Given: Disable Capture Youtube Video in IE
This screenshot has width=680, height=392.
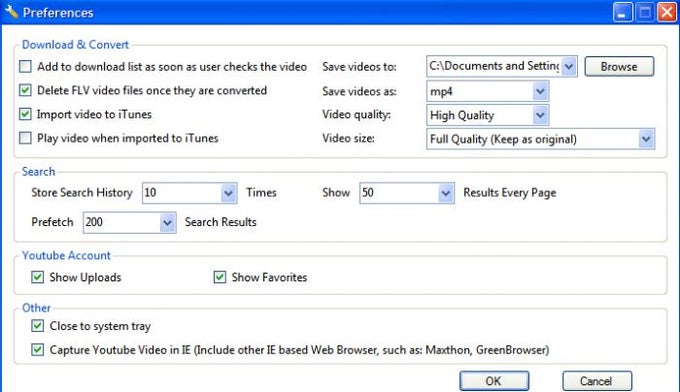Looking at the screenshot, I should point(38,350).
